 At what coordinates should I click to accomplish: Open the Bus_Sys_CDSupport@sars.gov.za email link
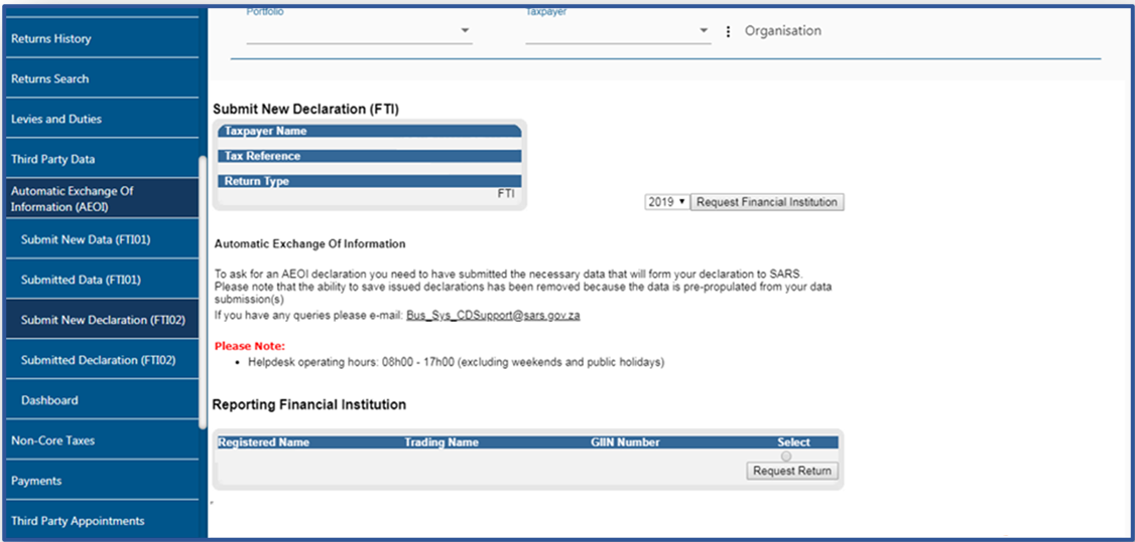pos(493,315)
